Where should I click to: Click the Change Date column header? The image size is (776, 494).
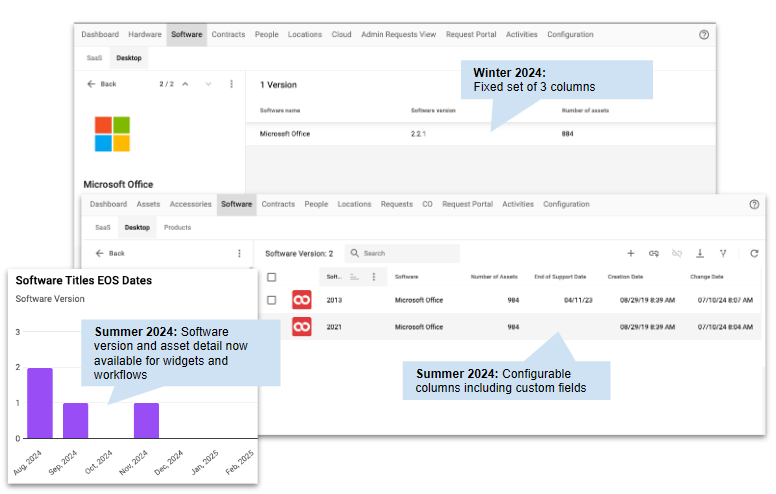[707, 277]
